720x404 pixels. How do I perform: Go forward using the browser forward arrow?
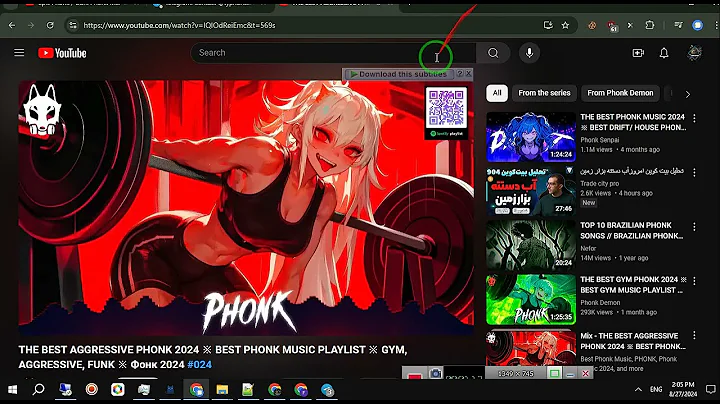(x=31, y=25)
